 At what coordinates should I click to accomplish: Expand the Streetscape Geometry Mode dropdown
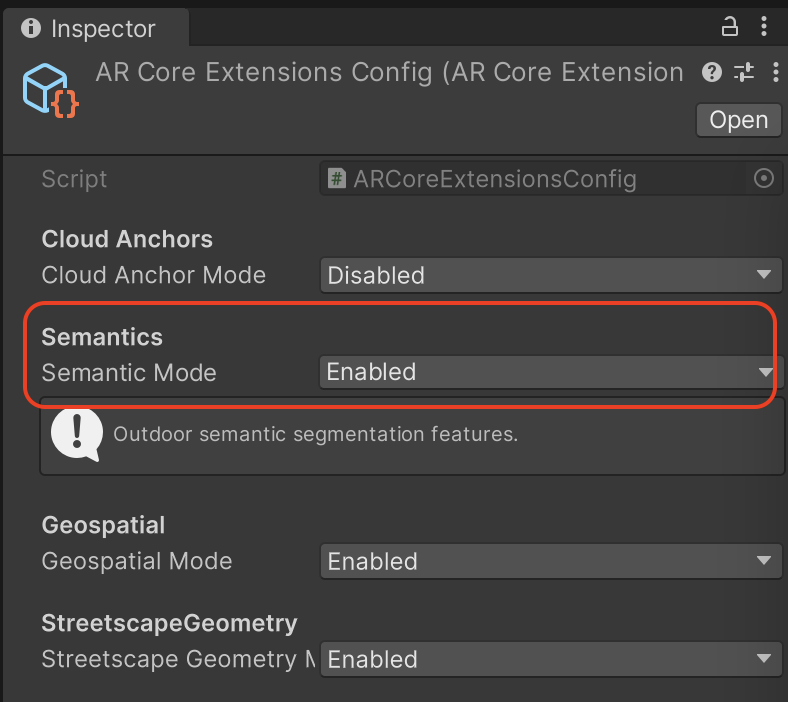(x=550, y=659)
